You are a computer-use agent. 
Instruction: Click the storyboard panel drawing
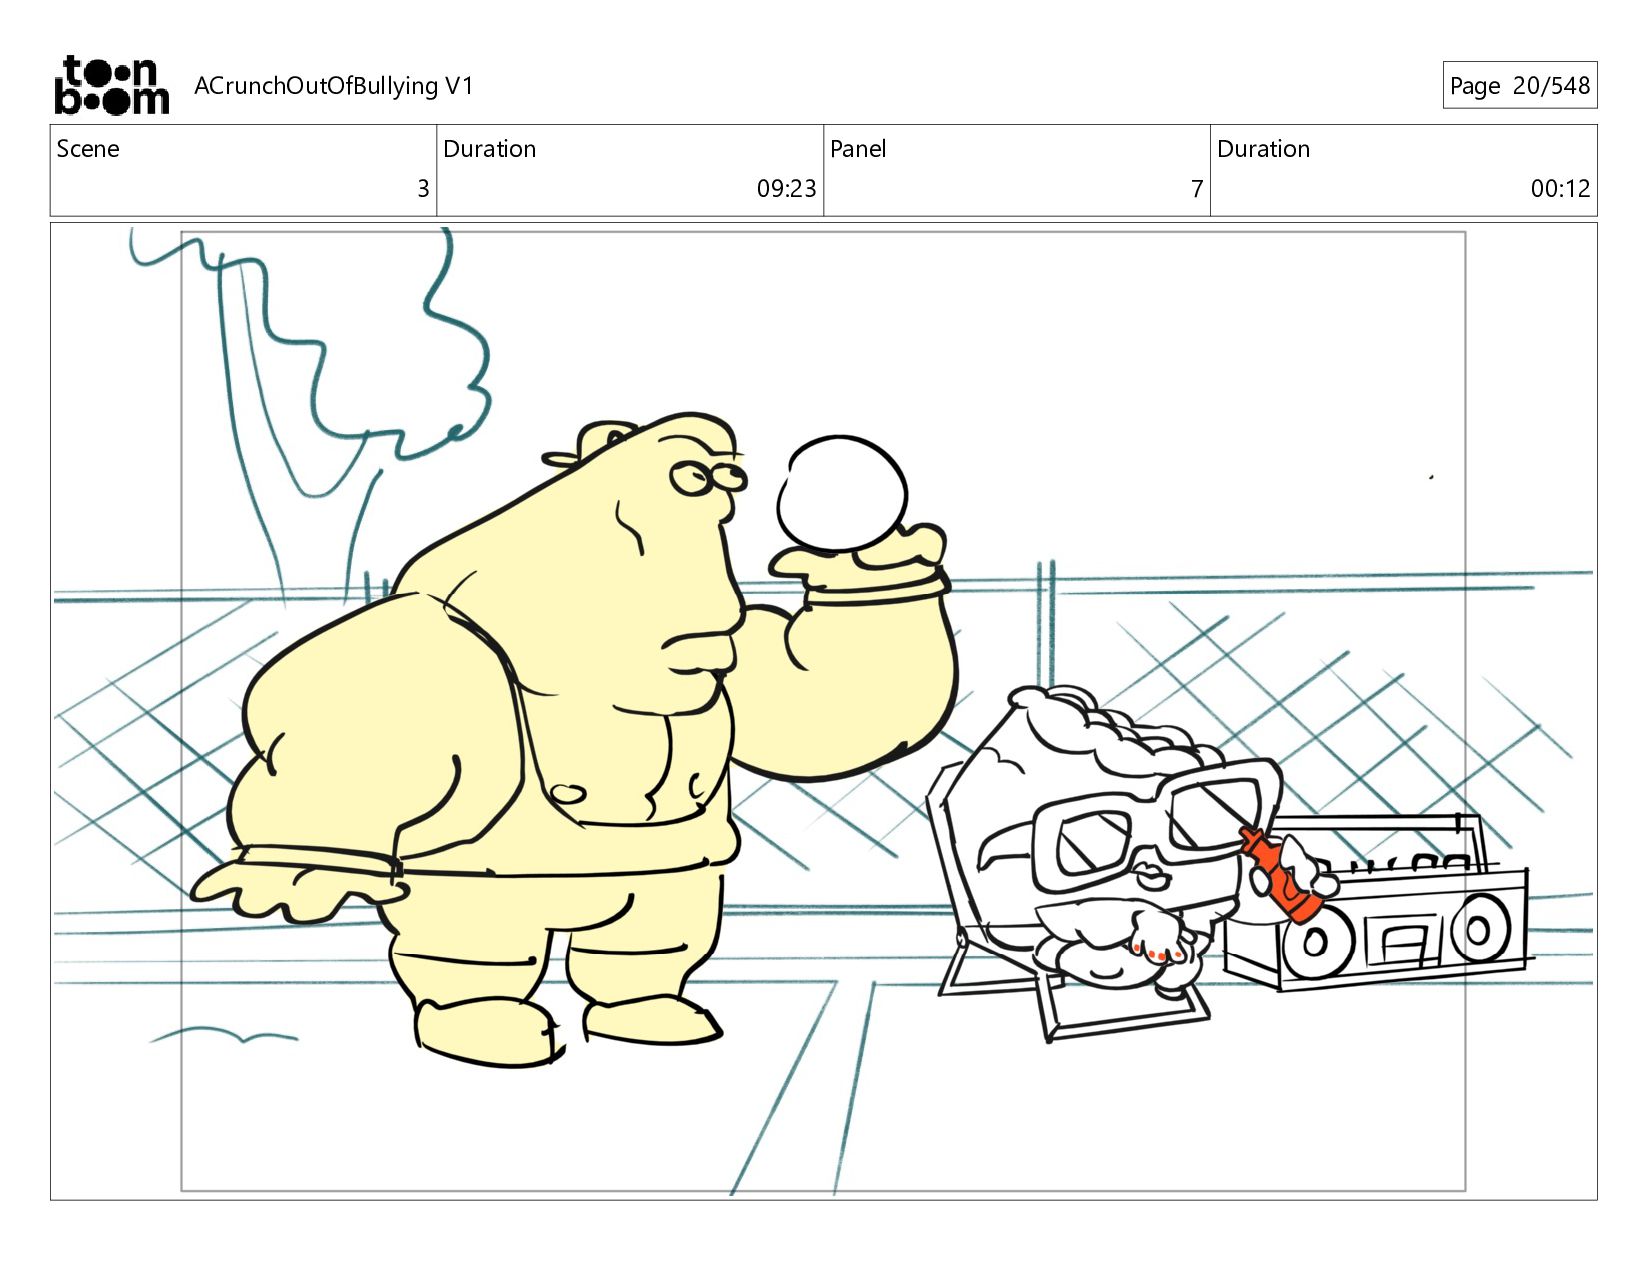[x=824, y=711]
